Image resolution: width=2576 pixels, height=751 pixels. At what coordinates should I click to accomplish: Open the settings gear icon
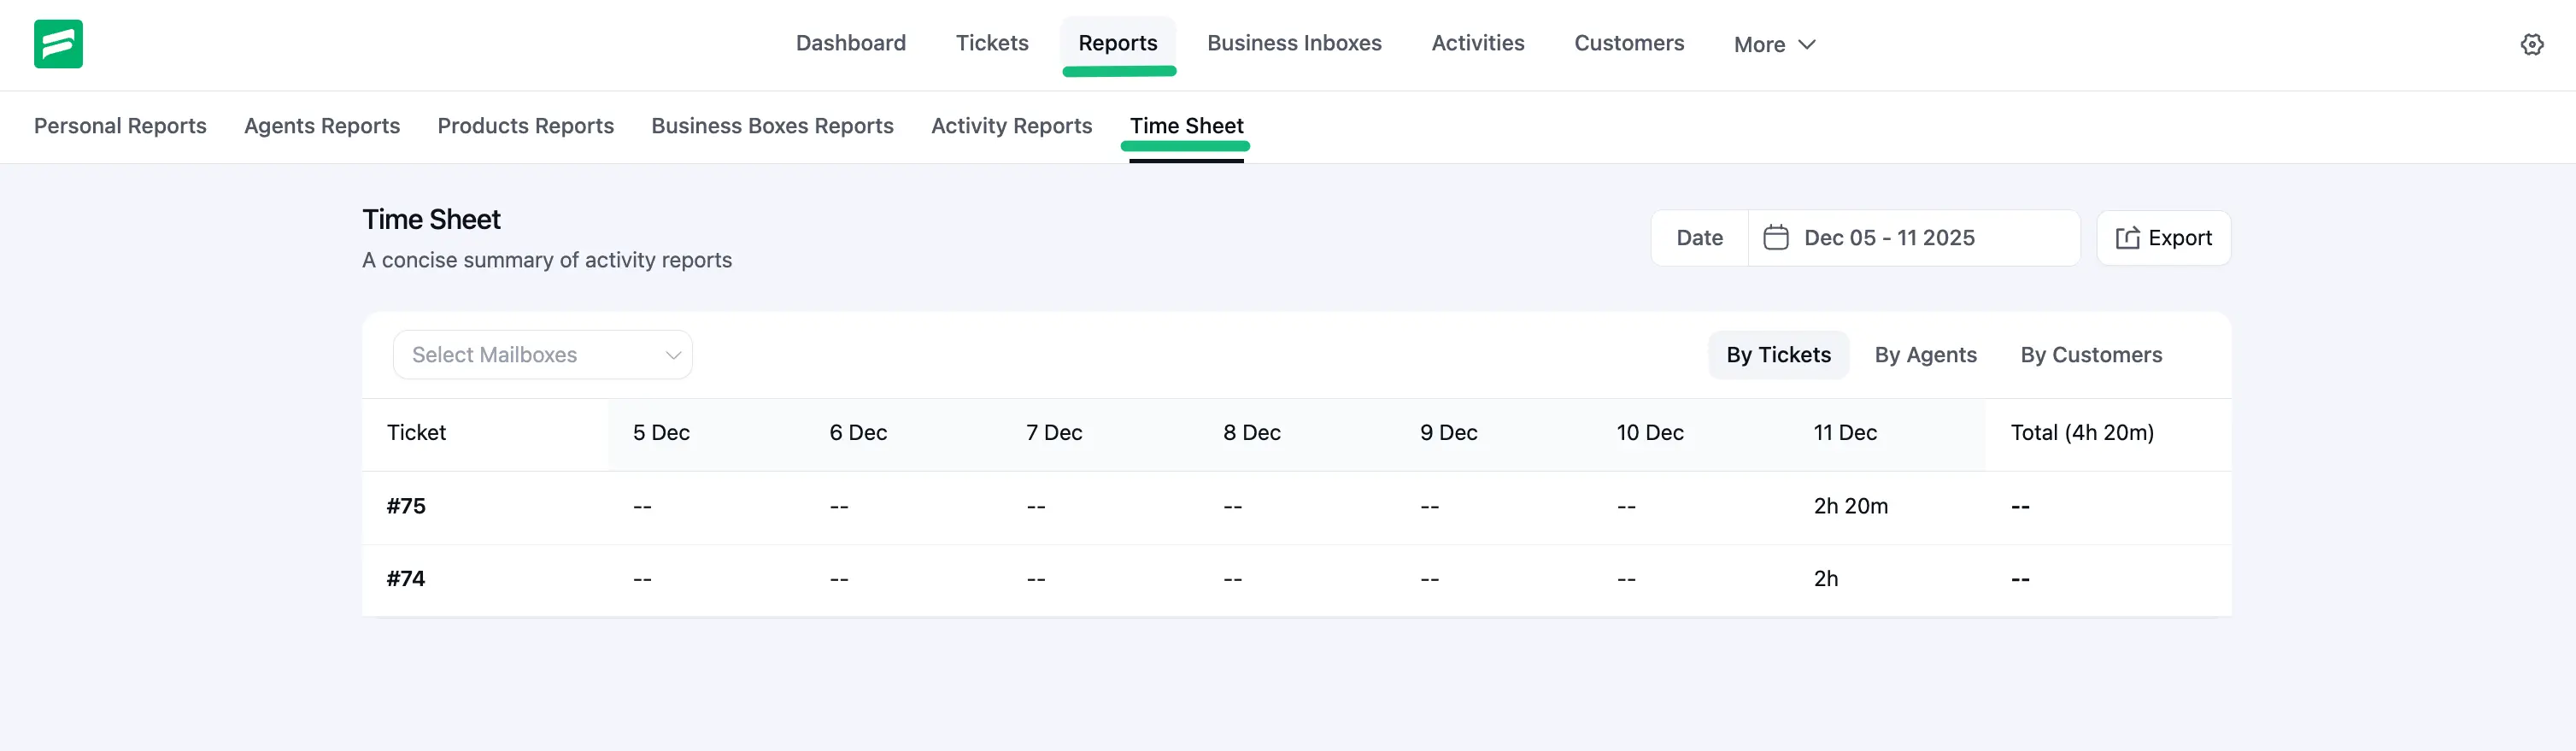click(2531, 44)
